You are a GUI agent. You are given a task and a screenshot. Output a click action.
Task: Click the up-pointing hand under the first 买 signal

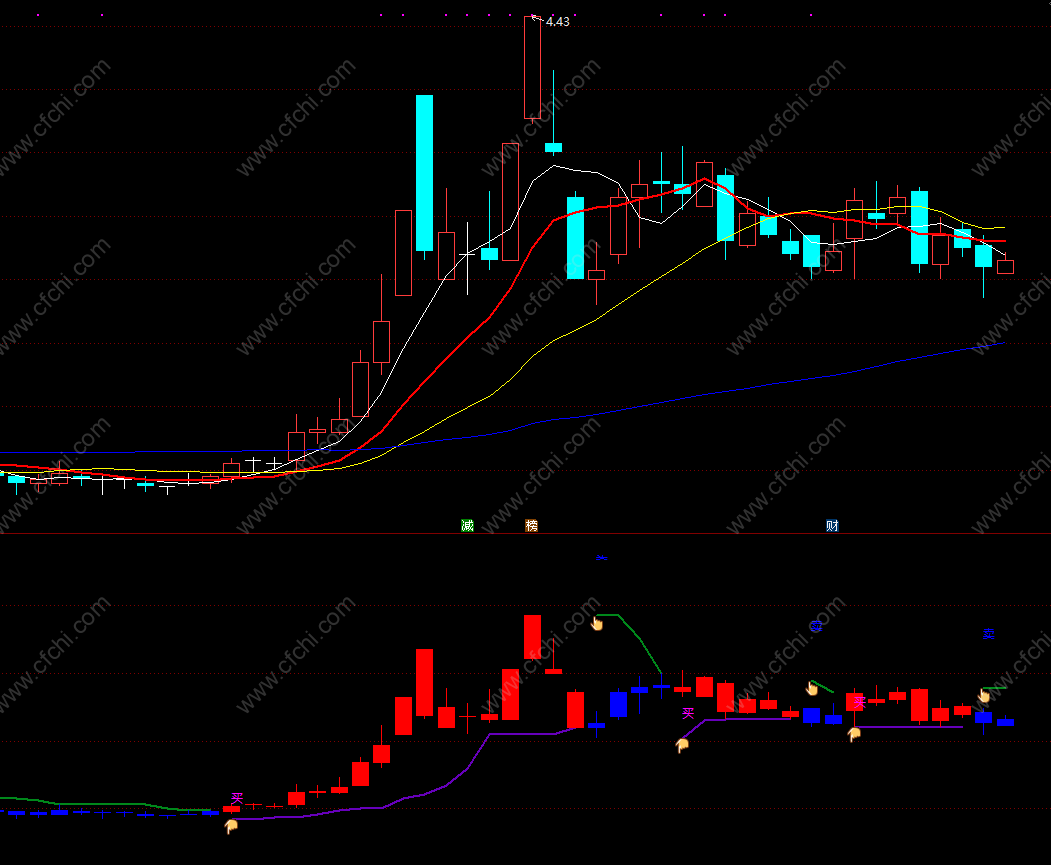231,827
